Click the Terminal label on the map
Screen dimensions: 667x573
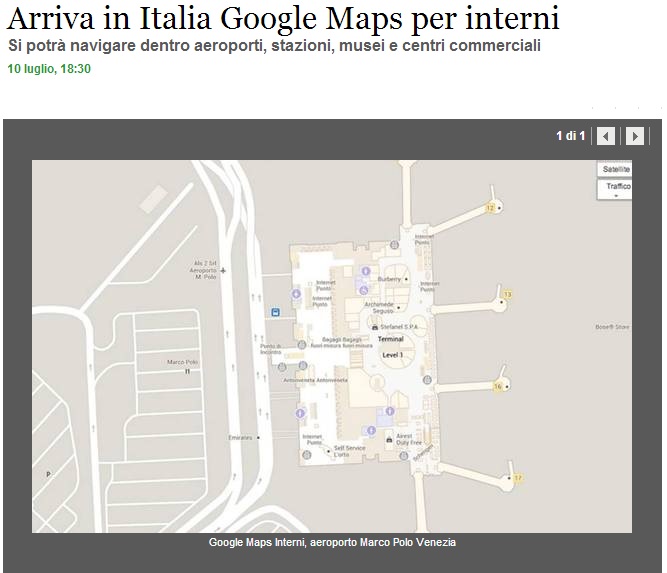391,339
